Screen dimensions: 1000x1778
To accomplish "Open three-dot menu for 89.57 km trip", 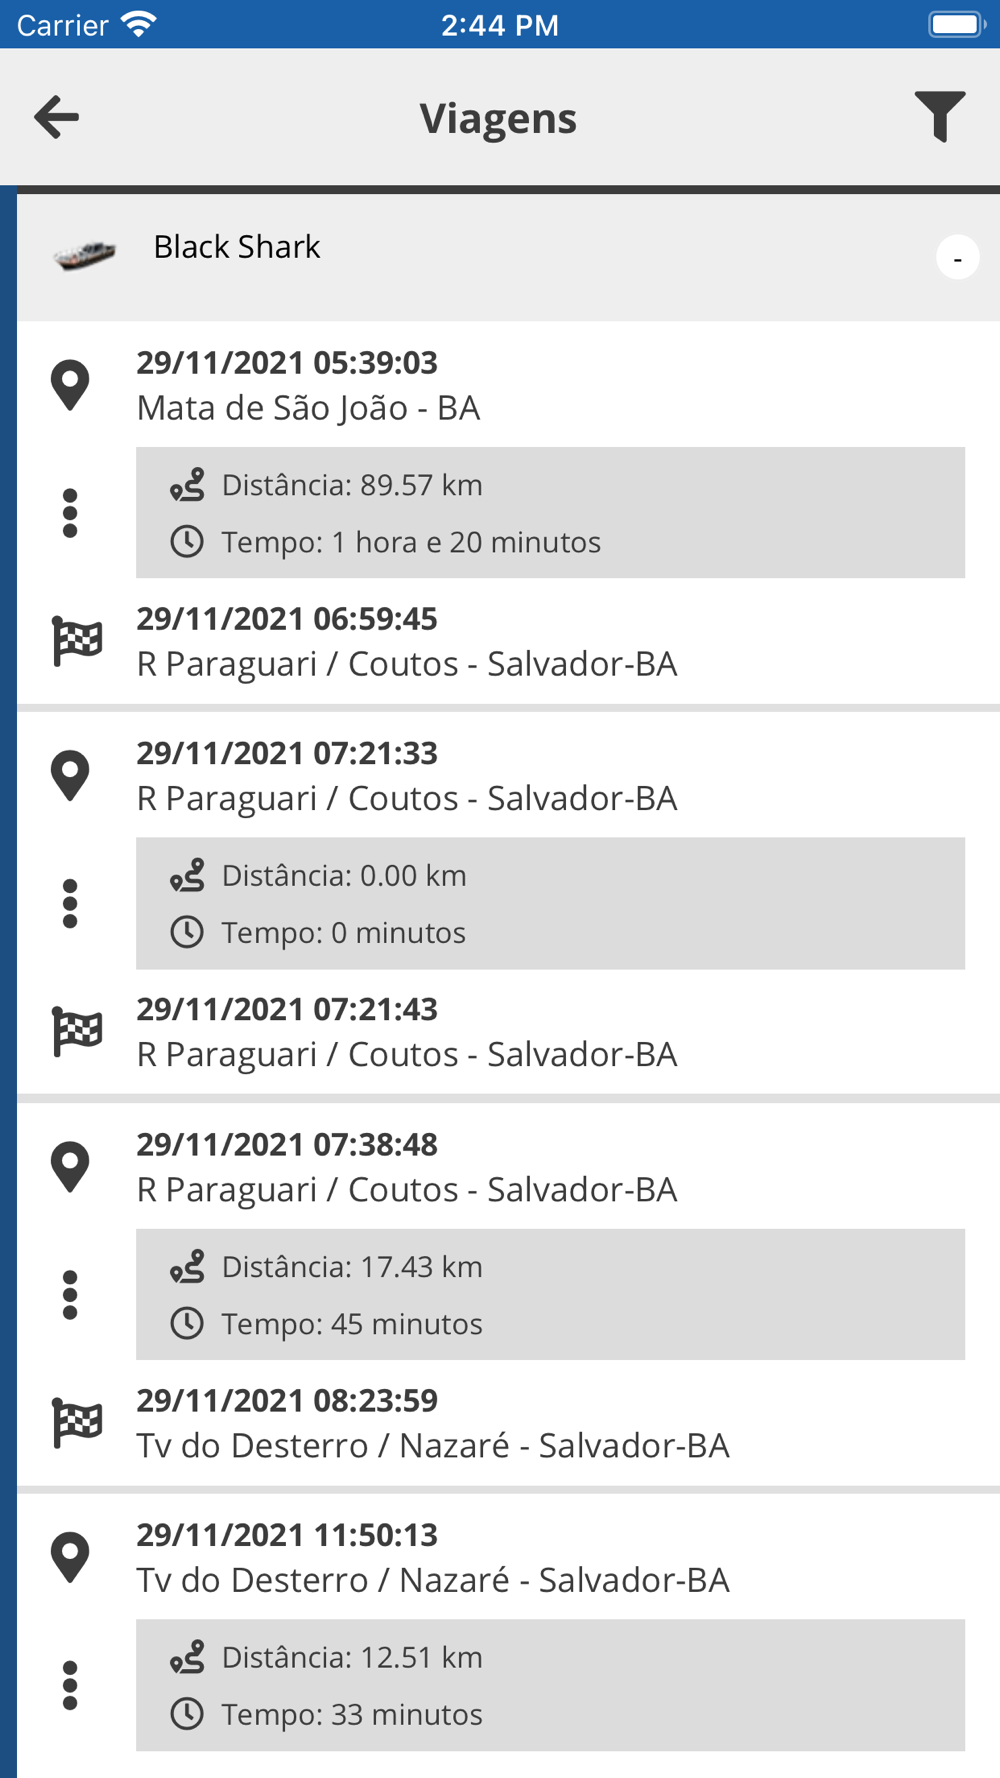I will coord(70,513).
